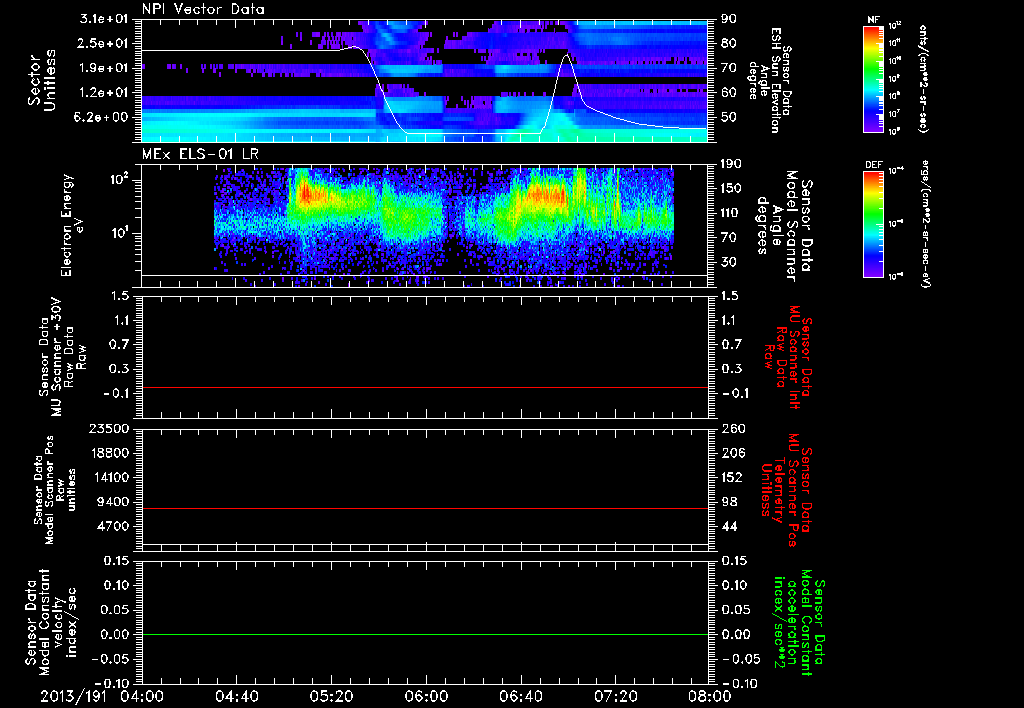Click the '260' telemetry tick value
The height and width of the screenshot is (708, 1024).
(x=732, y=428)
